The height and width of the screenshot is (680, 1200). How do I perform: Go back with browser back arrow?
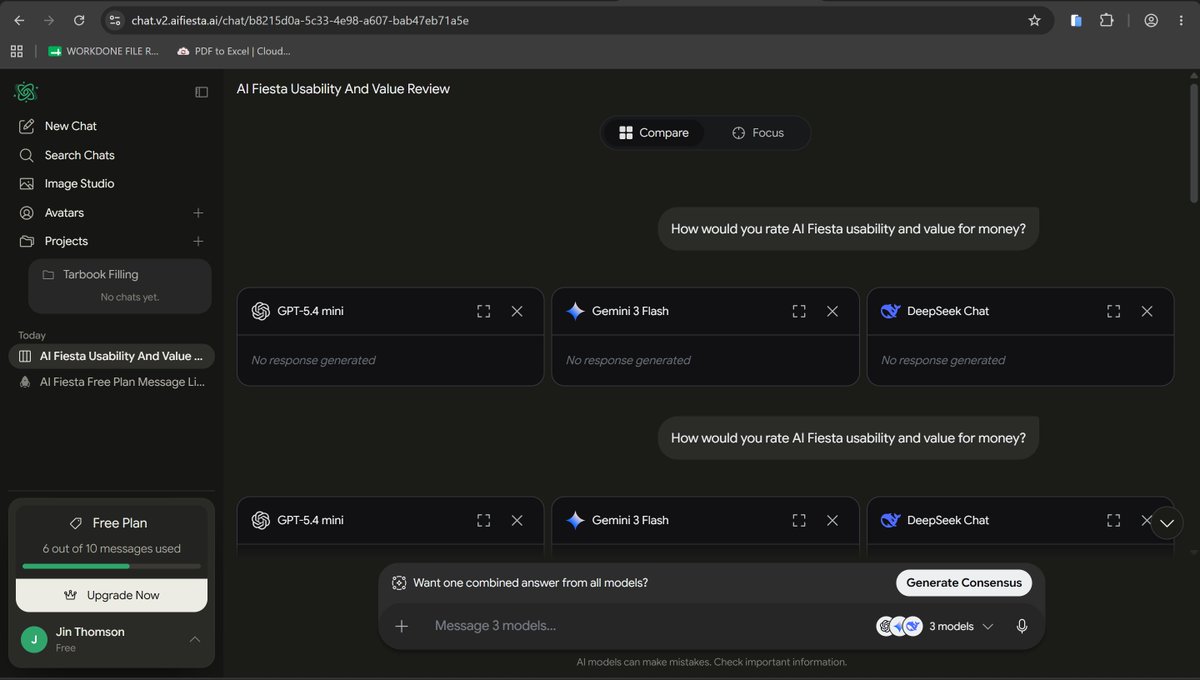coord(19,20)
